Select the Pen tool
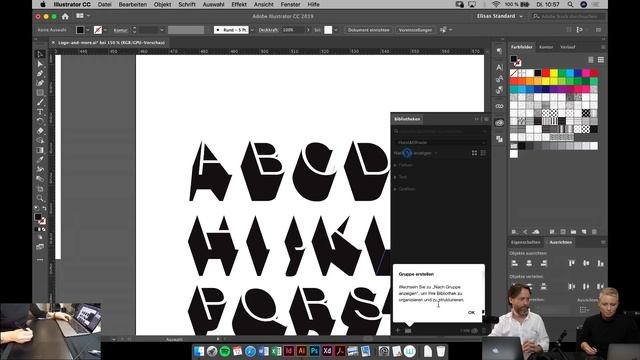The image size is (640, 360). click(x=40, y=73)
